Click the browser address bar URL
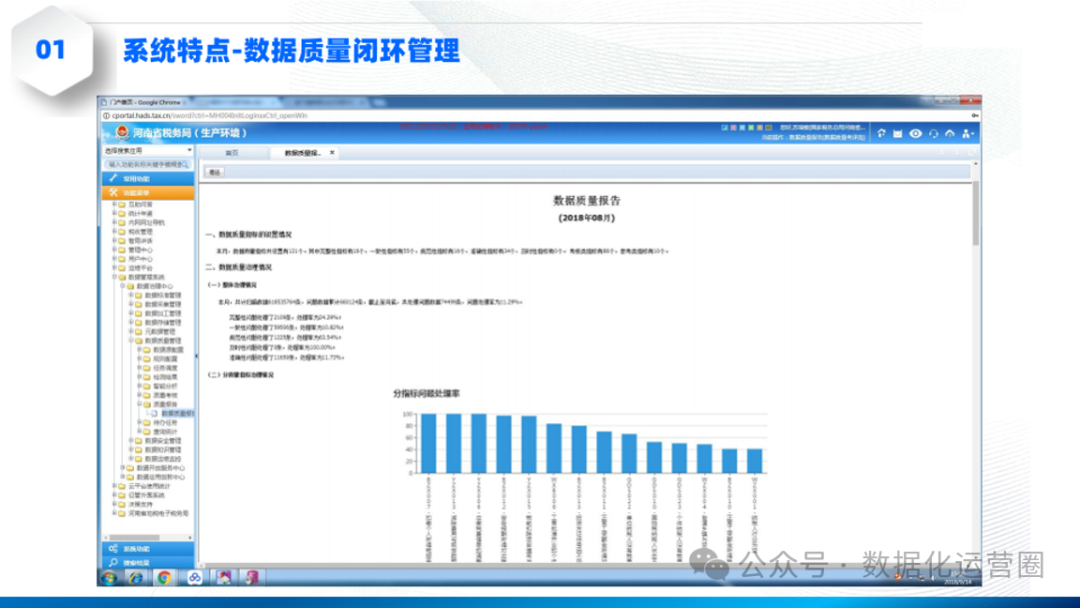The image size is (1080, 608). (209, 116)
